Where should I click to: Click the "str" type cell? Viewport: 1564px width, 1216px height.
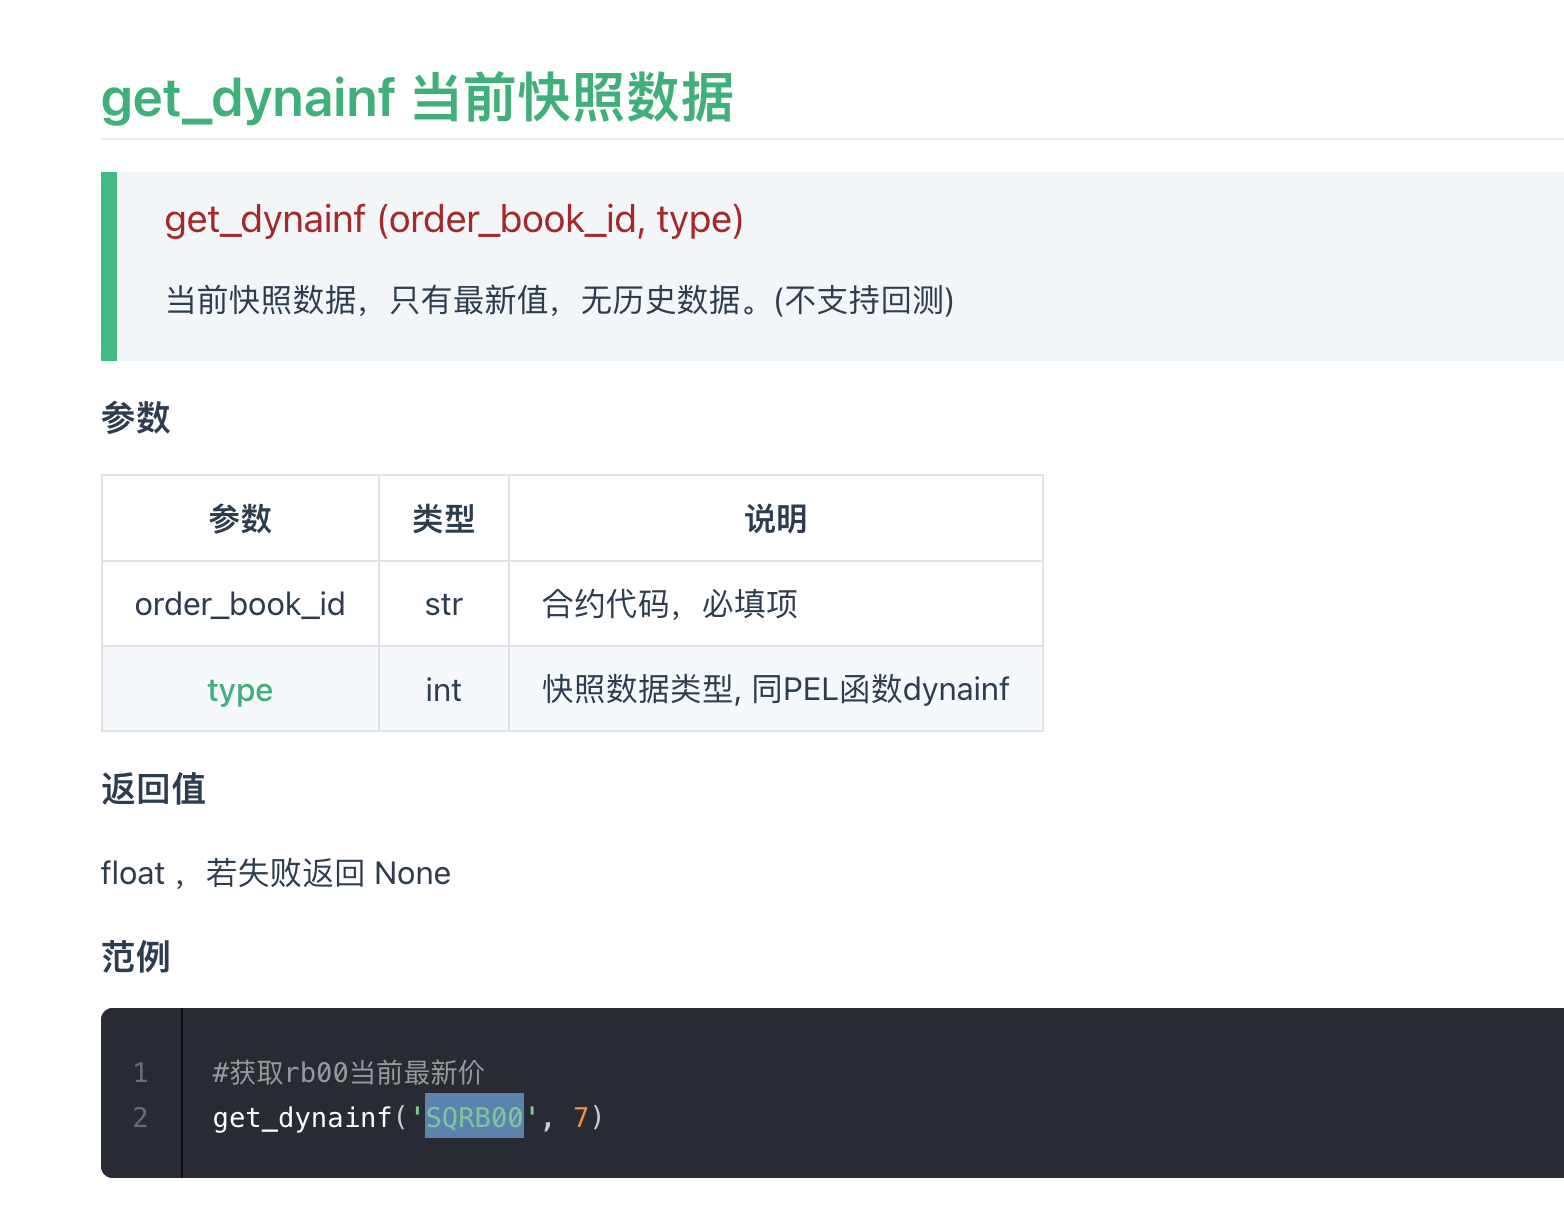[444, 604]
